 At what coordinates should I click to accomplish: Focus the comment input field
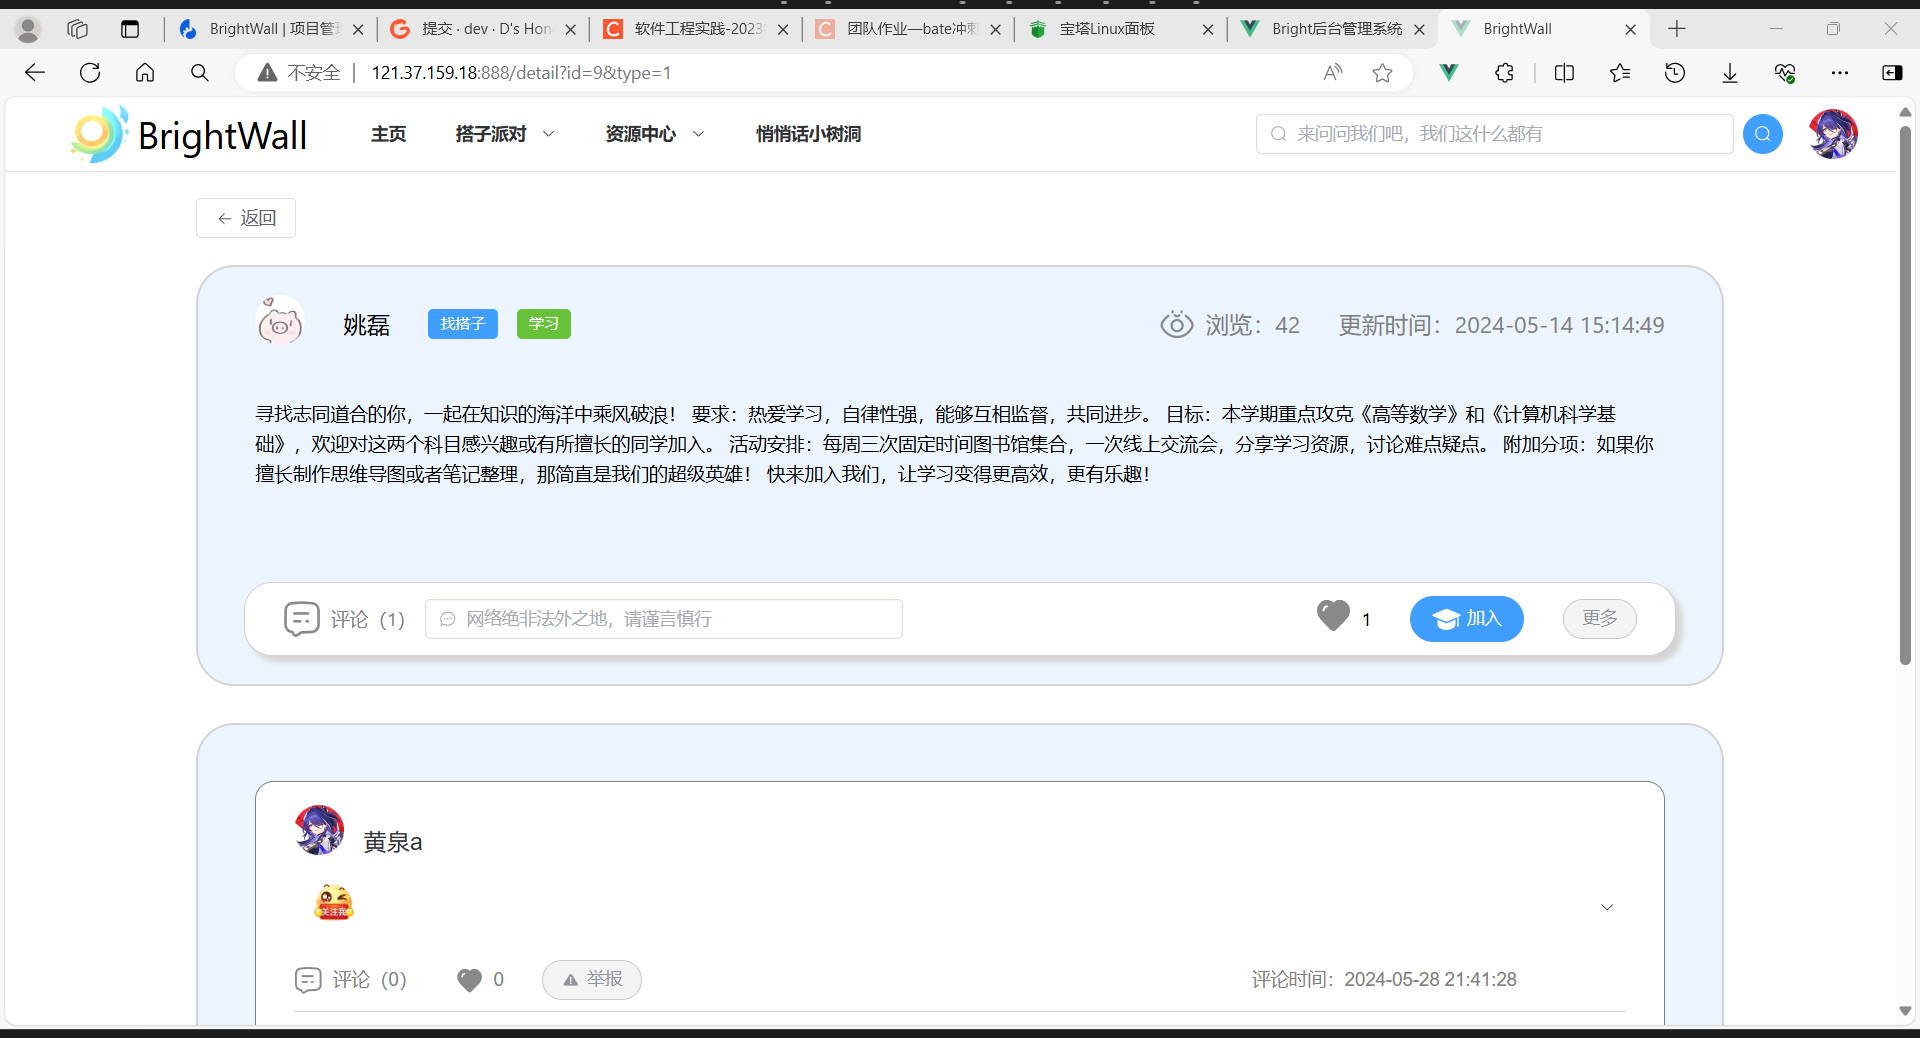664,619
